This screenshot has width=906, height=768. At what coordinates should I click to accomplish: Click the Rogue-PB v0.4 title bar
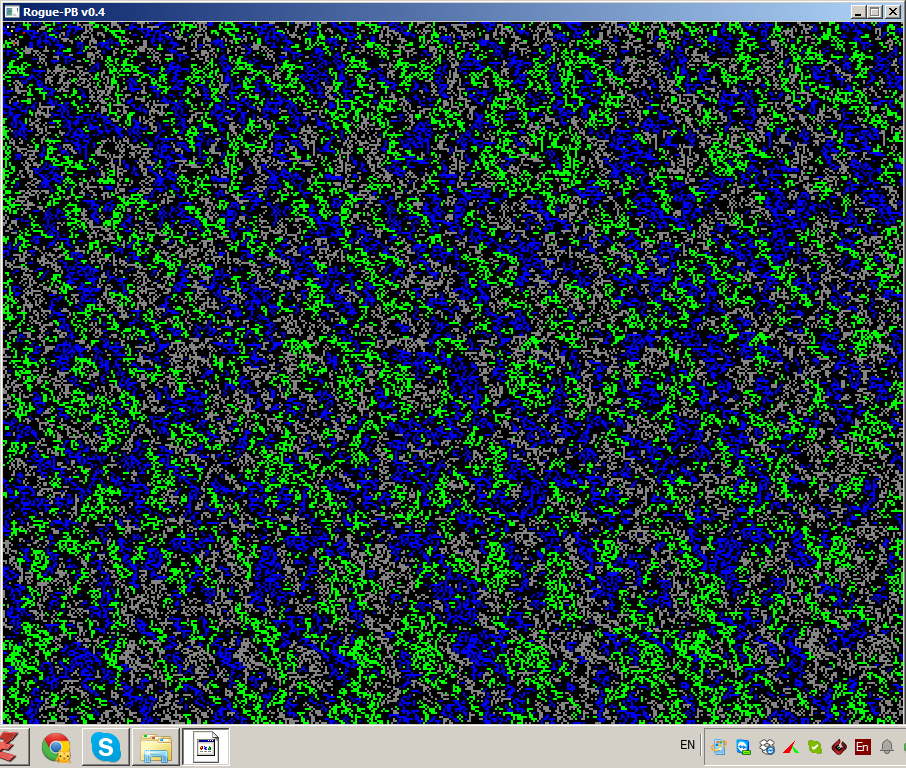(x=400, y=11)
